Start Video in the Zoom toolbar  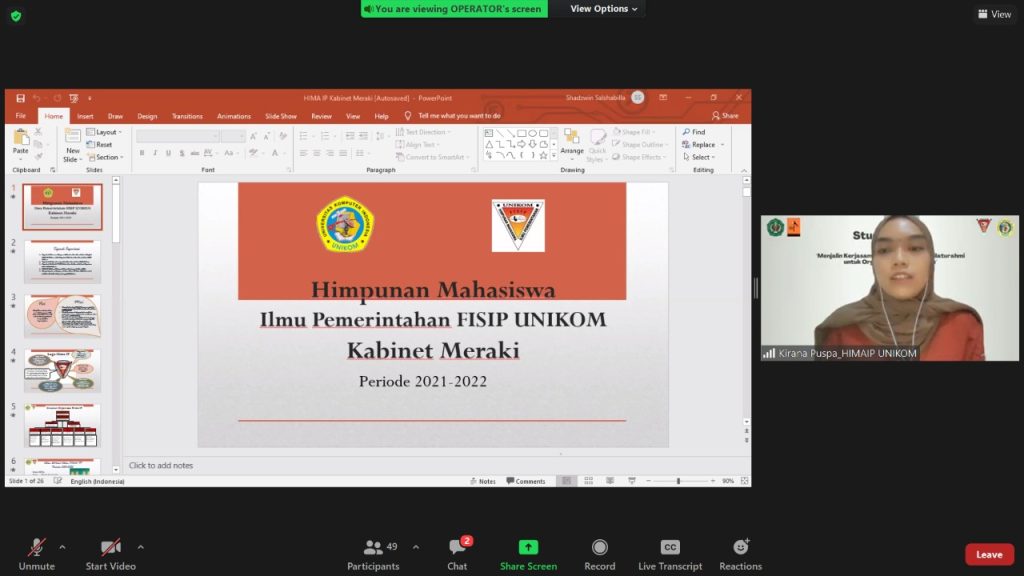pyautogui.click(x=110, y=554)
